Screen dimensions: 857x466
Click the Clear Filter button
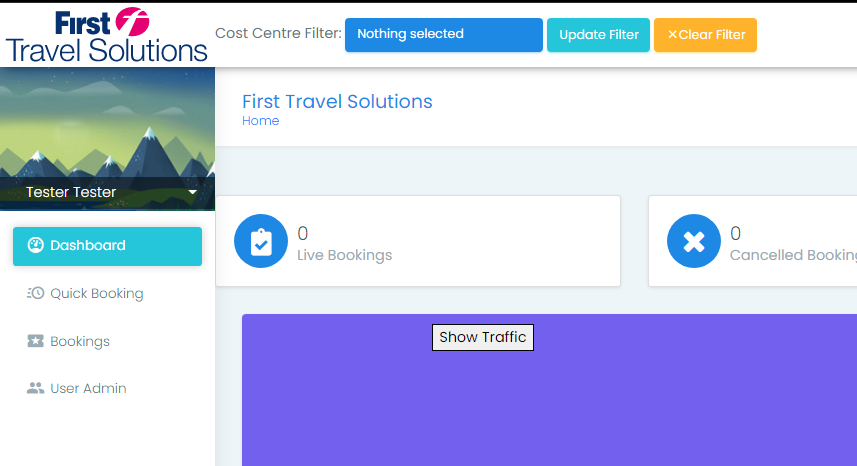pyautogui.click(x=706, y=35)
